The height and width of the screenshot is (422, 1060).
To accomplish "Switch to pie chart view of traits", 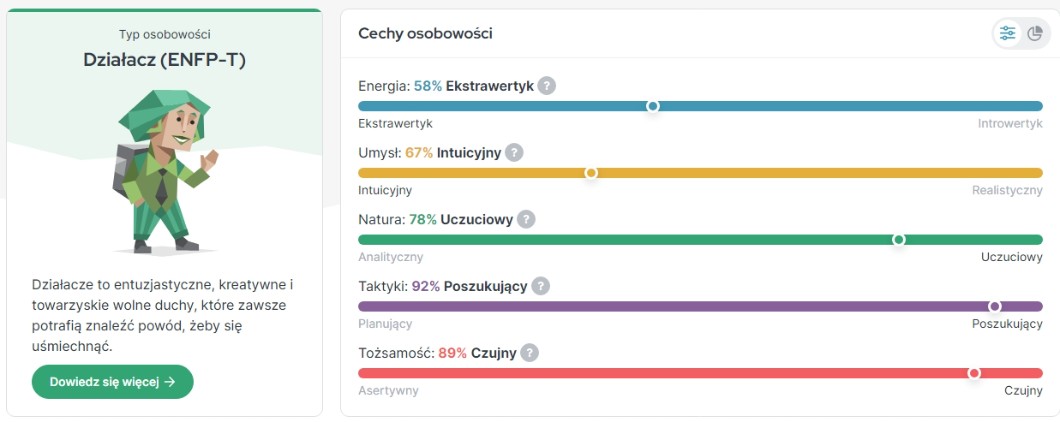I will pyautogui.click(x=1034, y=34).
